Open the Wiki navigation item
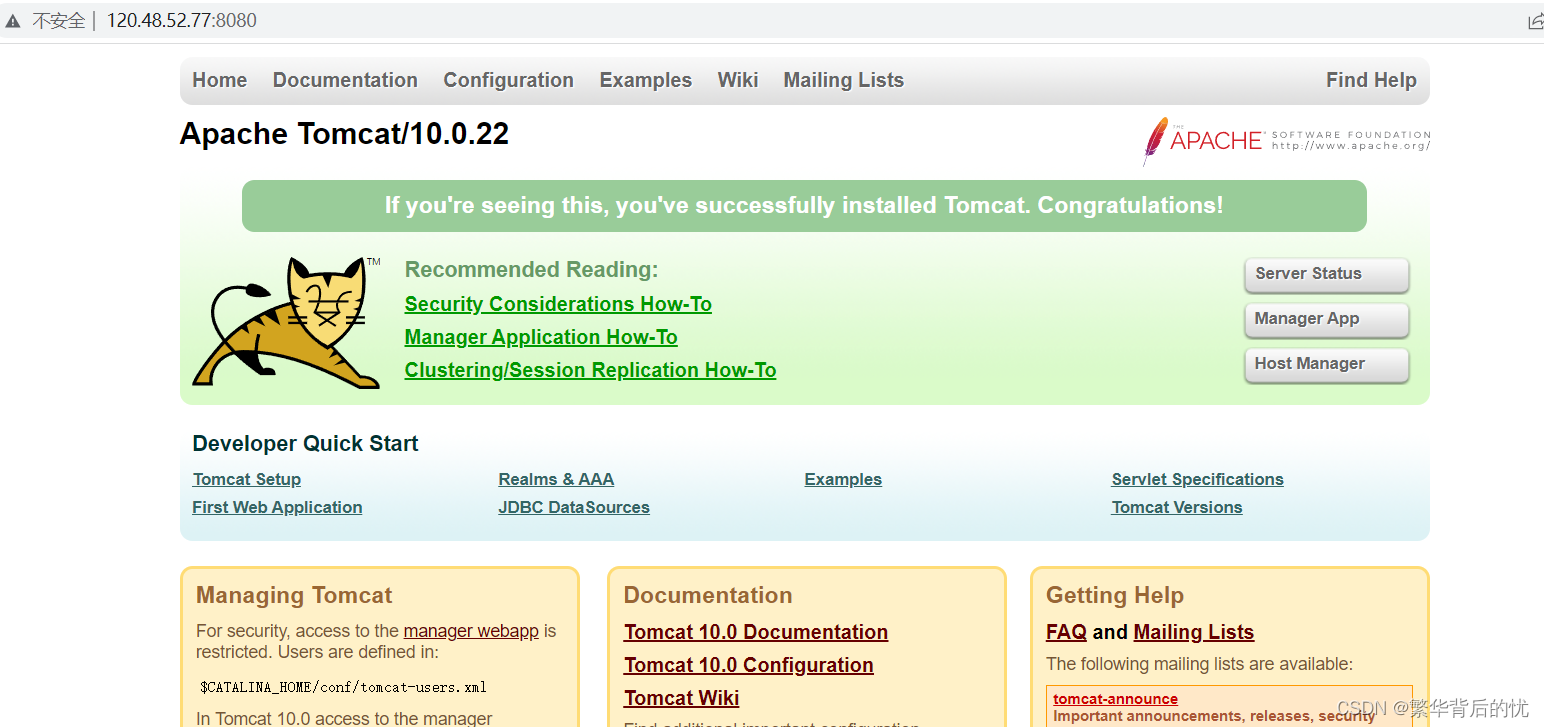Image resolution: width=1544 pixels, height=727 pixels. 738,80
